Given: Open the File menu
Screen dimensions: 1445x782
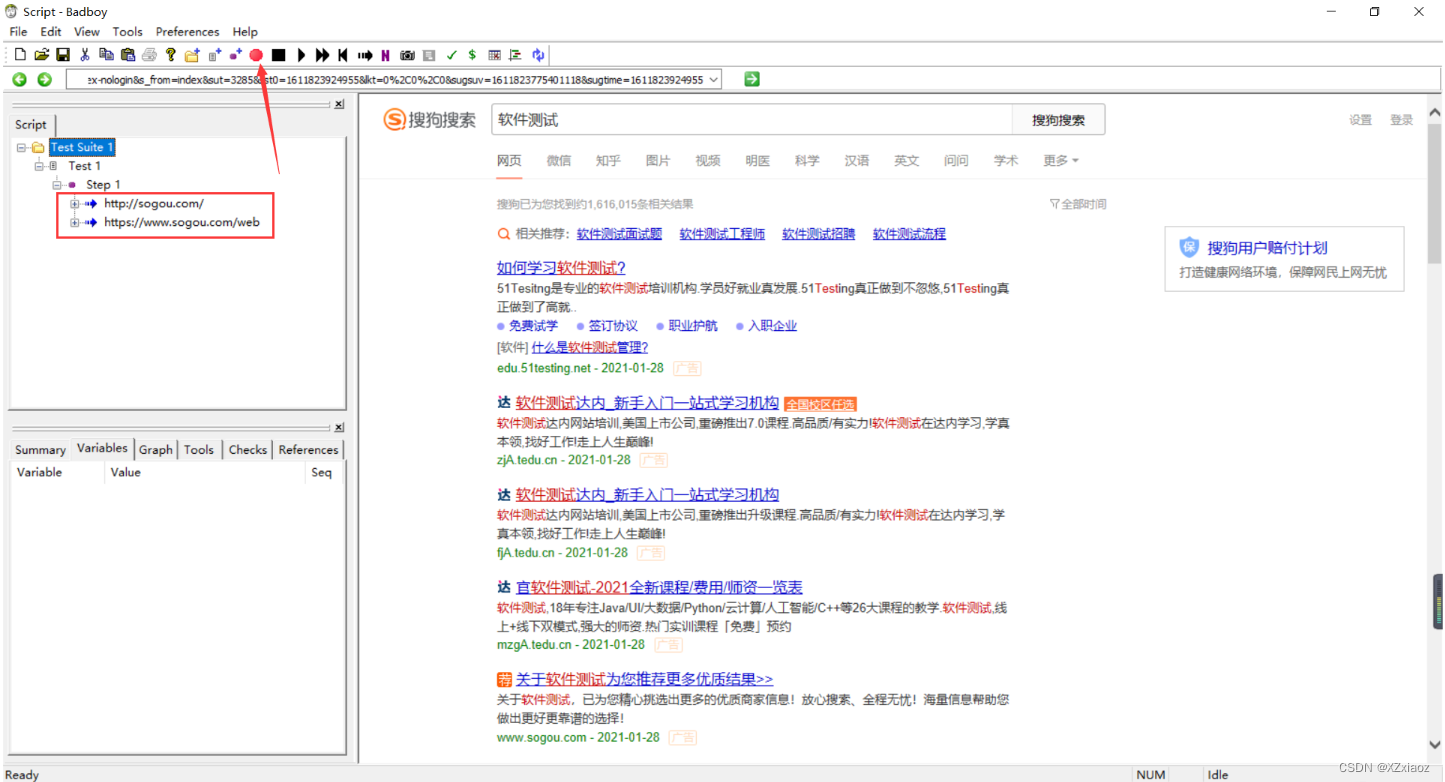Looking at the screenshot, I should 18,32.
